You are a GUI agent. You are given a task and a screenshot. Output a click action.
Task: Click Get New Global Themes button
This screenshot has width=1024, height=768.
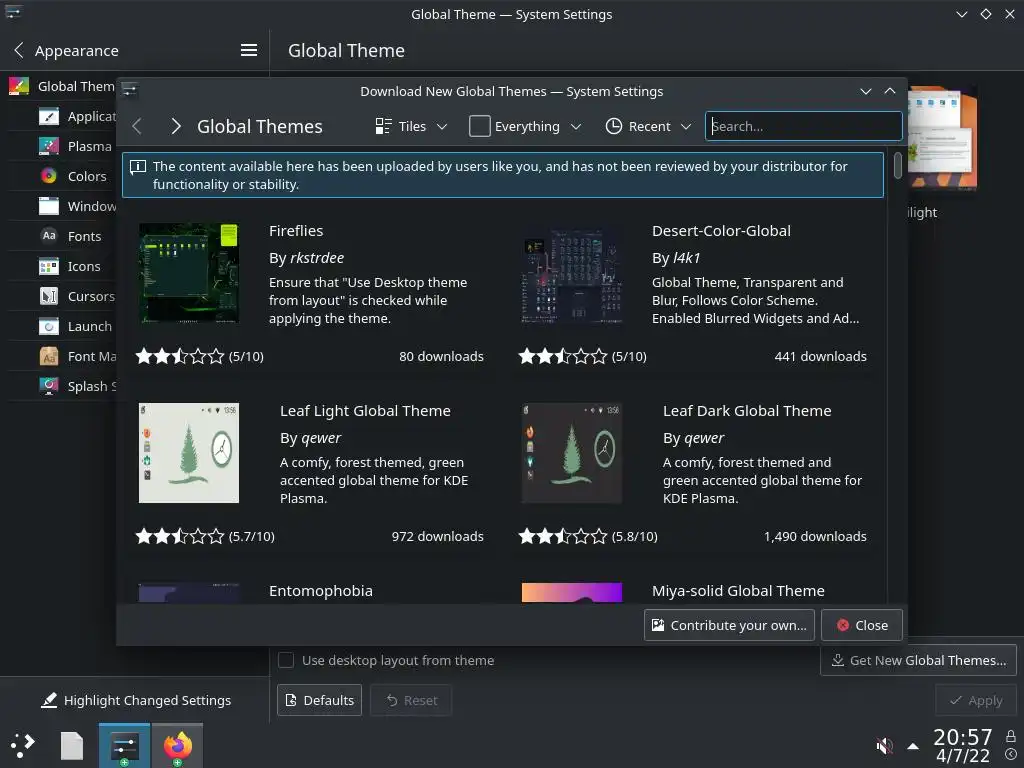[x=918, y=660]
